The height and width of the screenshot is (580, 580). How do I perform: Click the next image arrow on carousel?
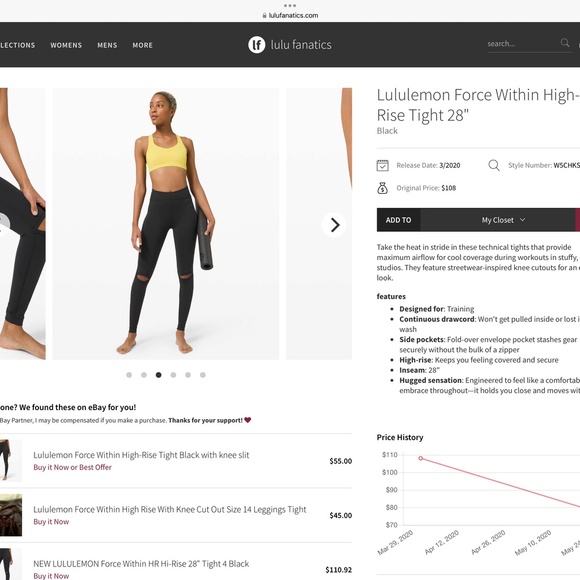coord(334,225)
